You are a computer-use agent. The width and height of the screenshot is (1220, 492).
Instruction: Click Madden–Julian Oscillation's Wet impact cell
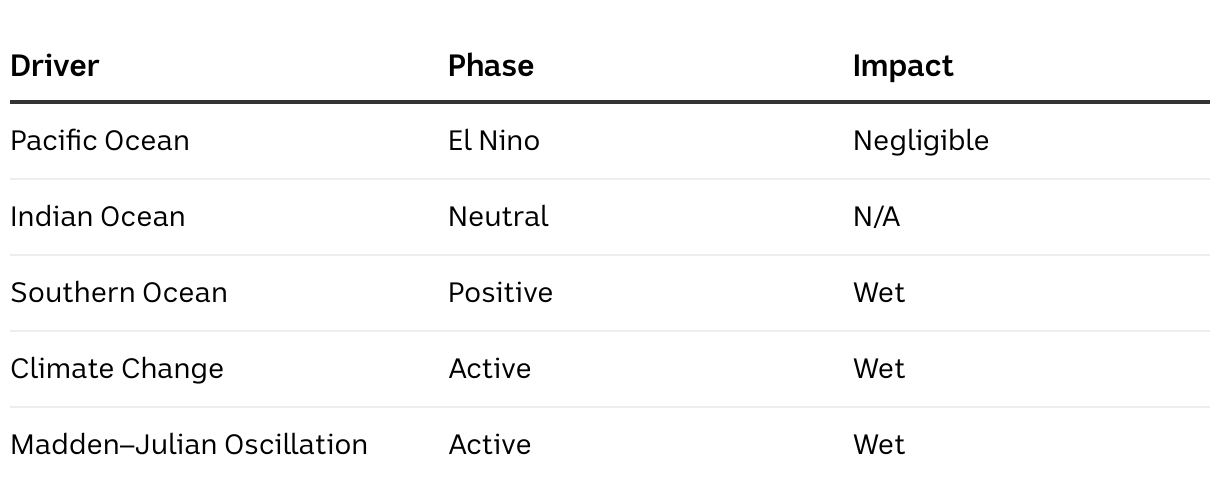point(878,445)
